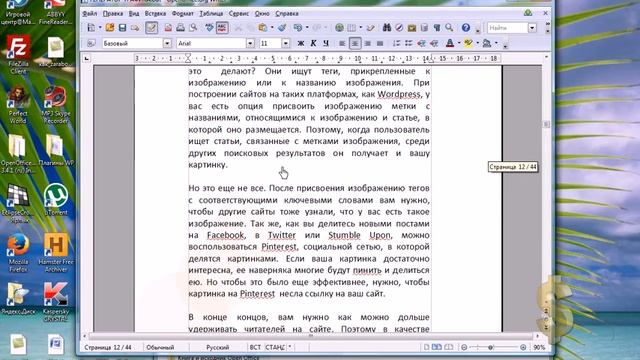This screenshot has height=360, width=640.
Task: Toggle the Edit File mode icon
Action: 151,28
